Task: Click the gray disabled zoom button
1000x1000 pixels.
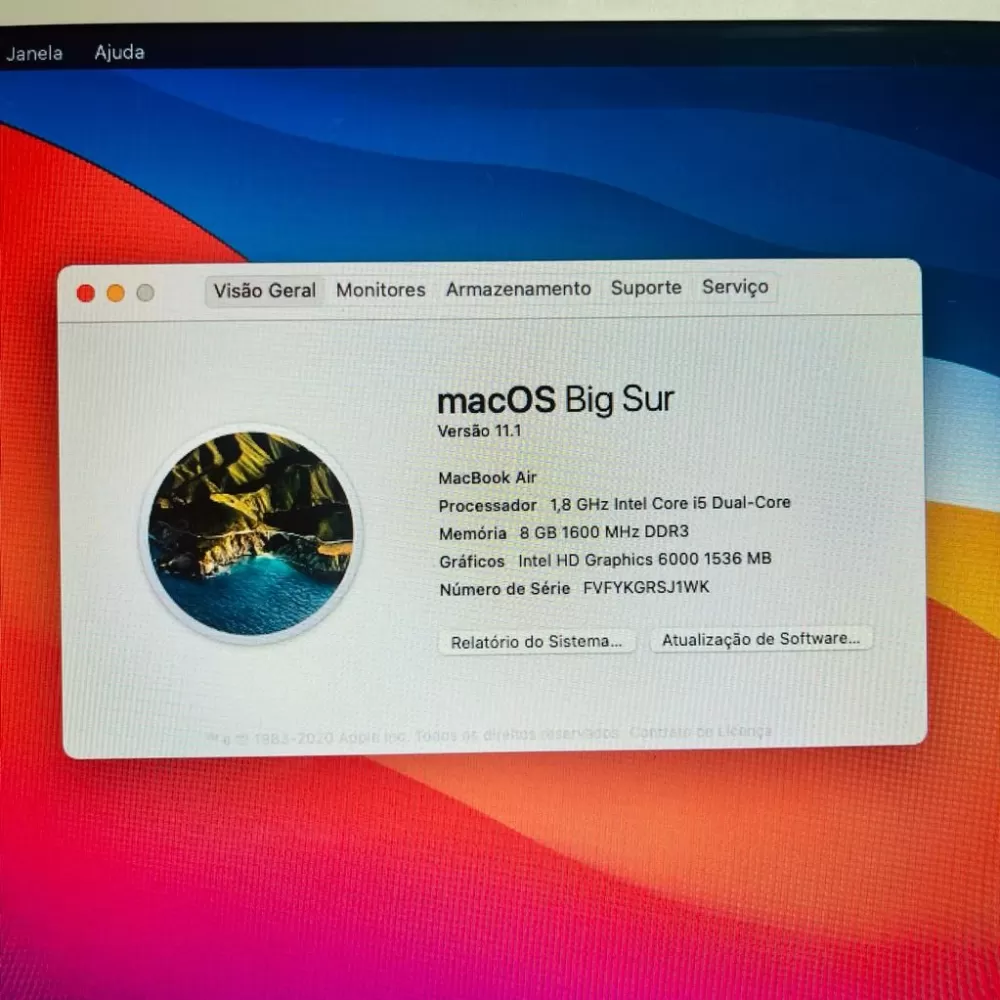Action: tap(145, 293)
